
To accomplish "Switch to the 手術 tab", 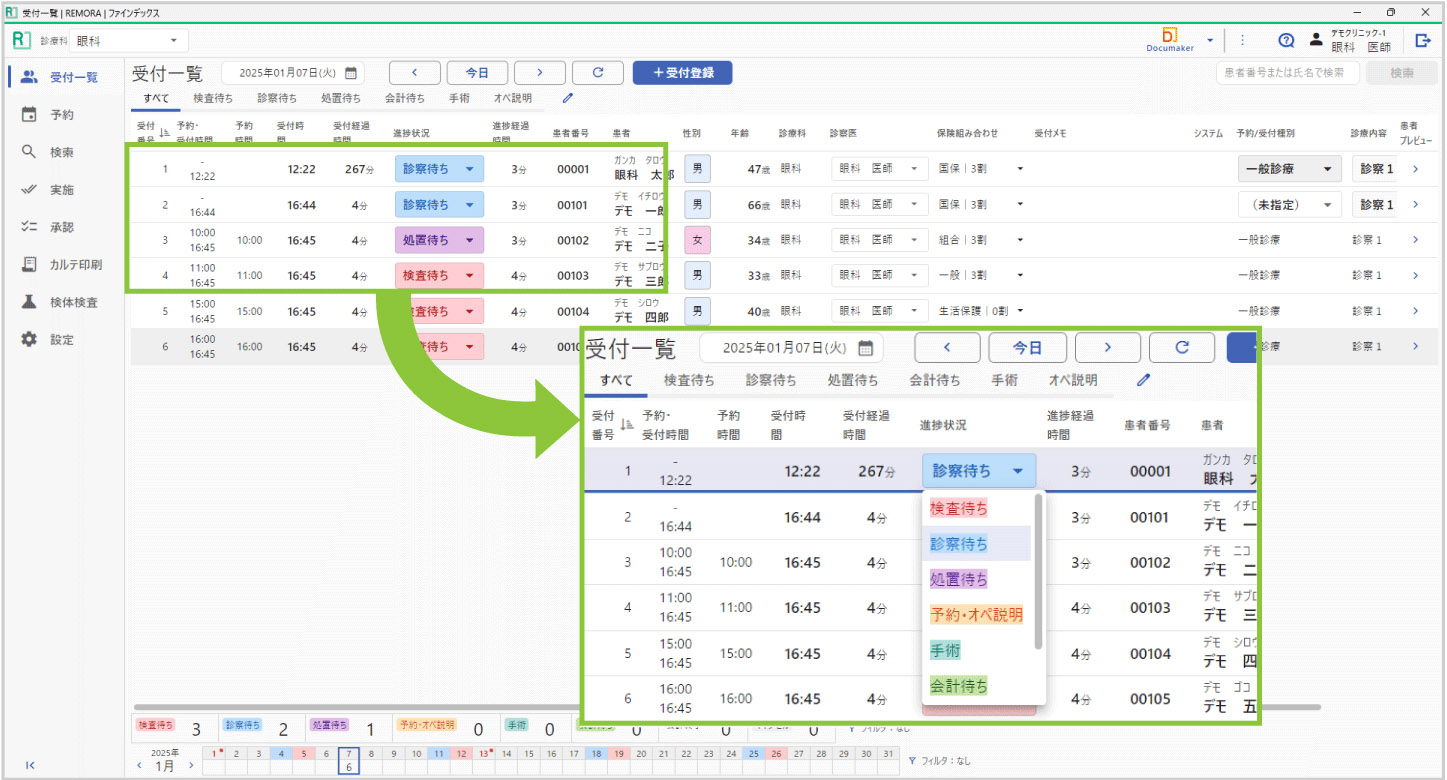I will (459, 98).
